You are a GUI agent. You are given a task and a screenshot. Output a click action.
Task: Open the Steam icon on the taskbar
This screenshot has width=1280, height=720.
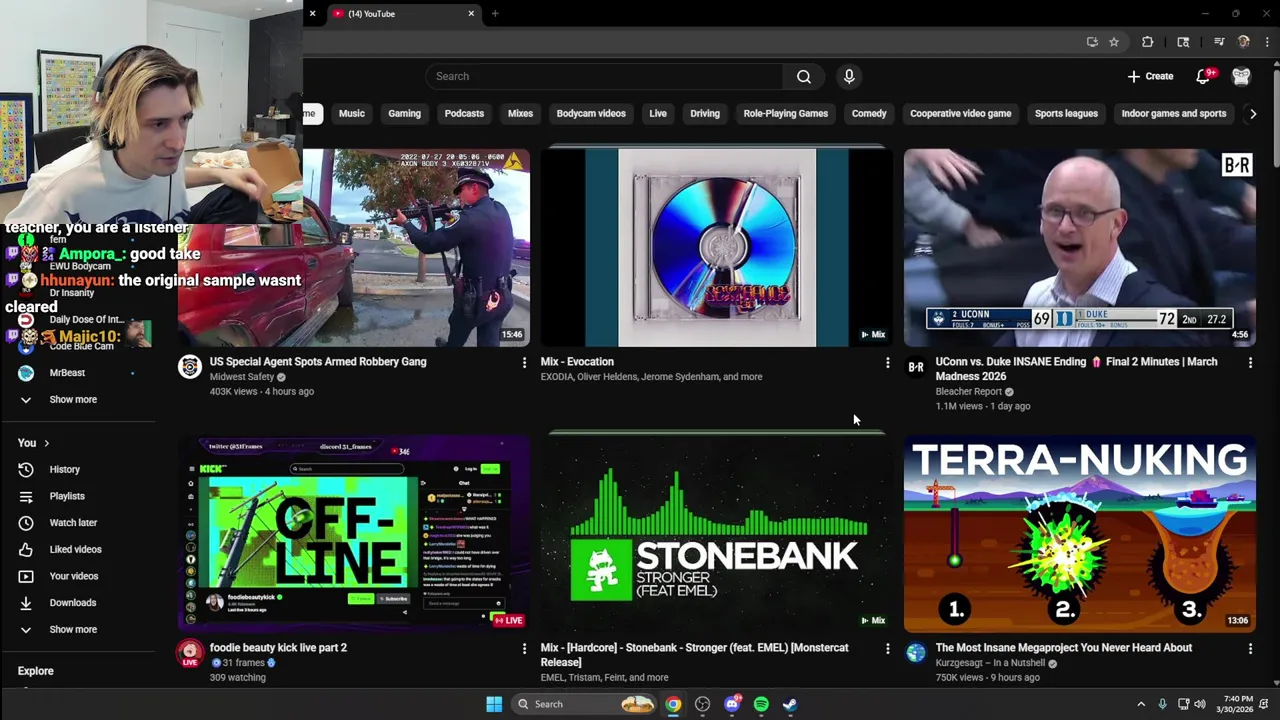(790, 704)
